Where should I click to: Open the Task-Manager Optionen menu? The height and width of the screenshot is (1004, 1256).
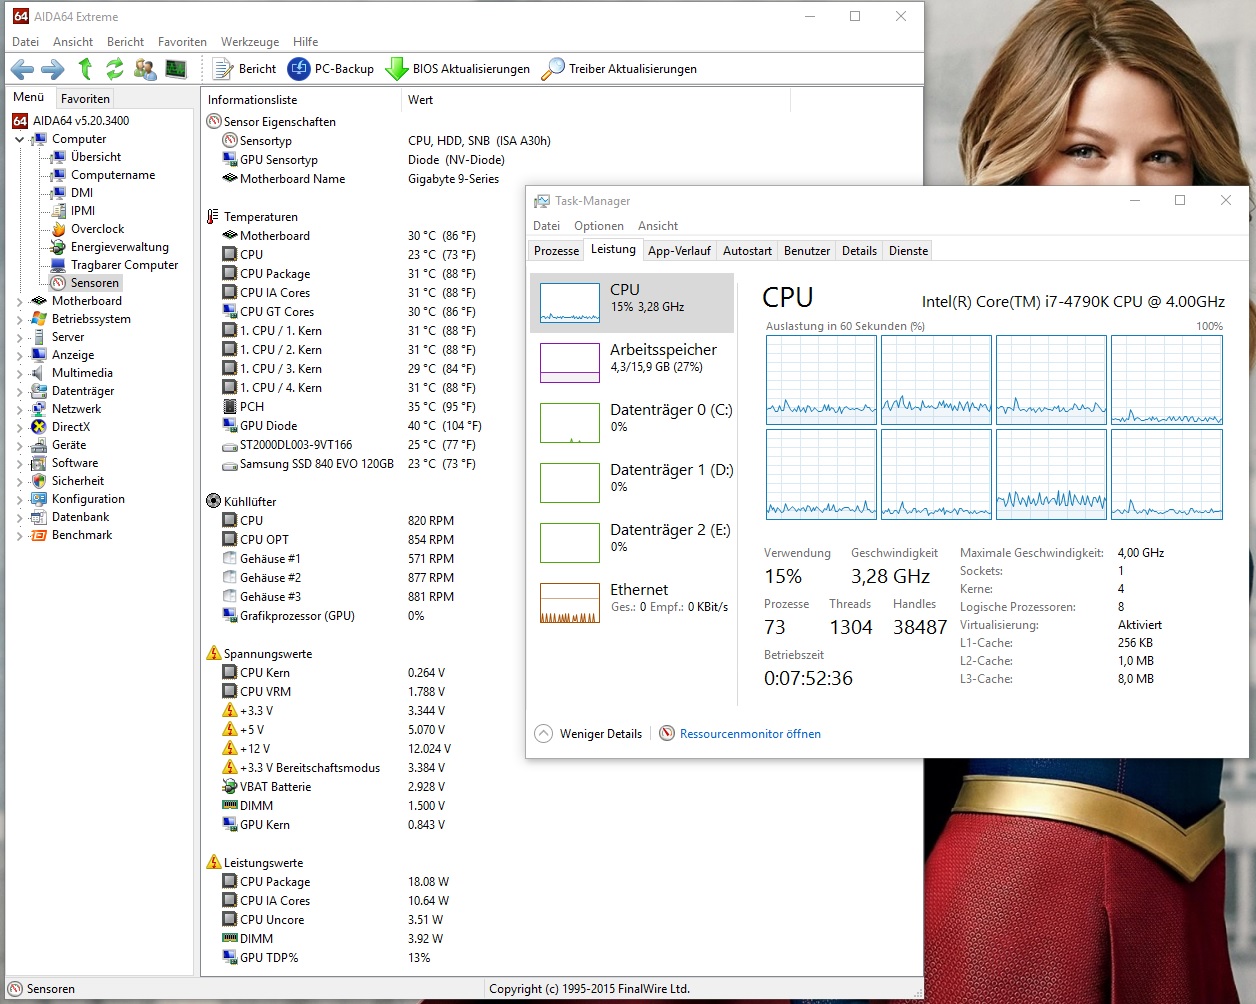pyautogui.click(x=599, y=226)
